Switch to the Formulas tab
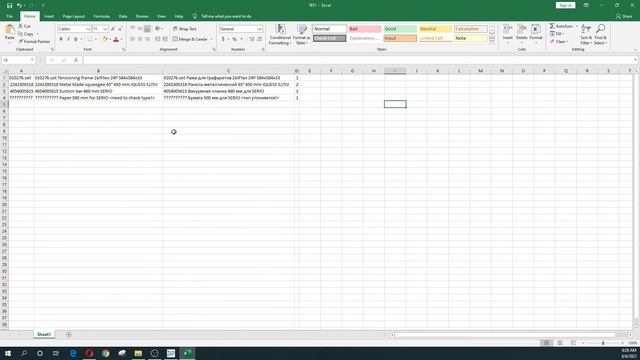The width and height of the screenshot is (640, 360). coord(102,16)
